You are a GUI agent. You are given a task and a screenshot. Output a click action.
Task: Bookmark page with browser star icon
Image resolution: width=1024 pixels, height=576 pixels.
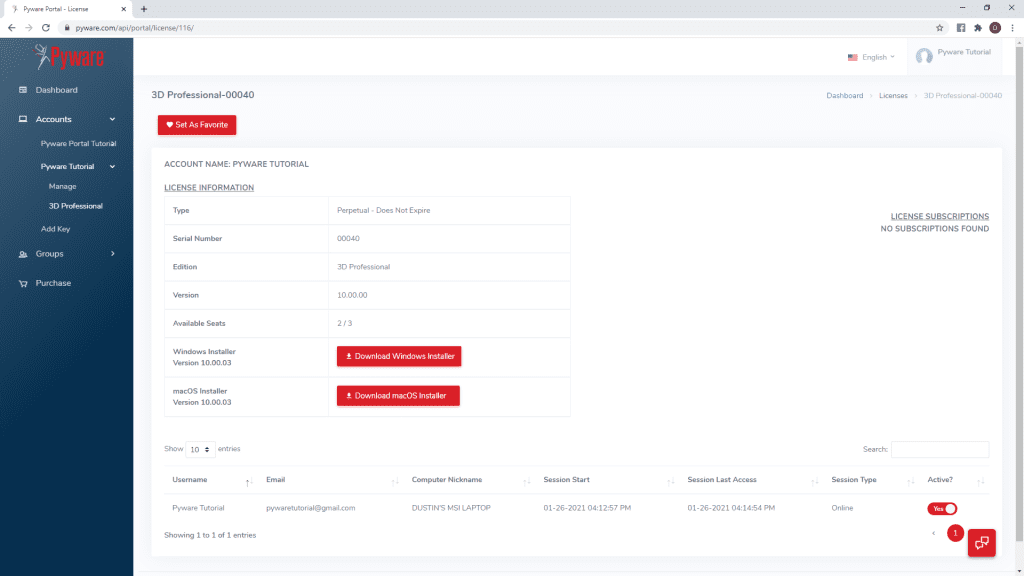click(x=939, y=27)
